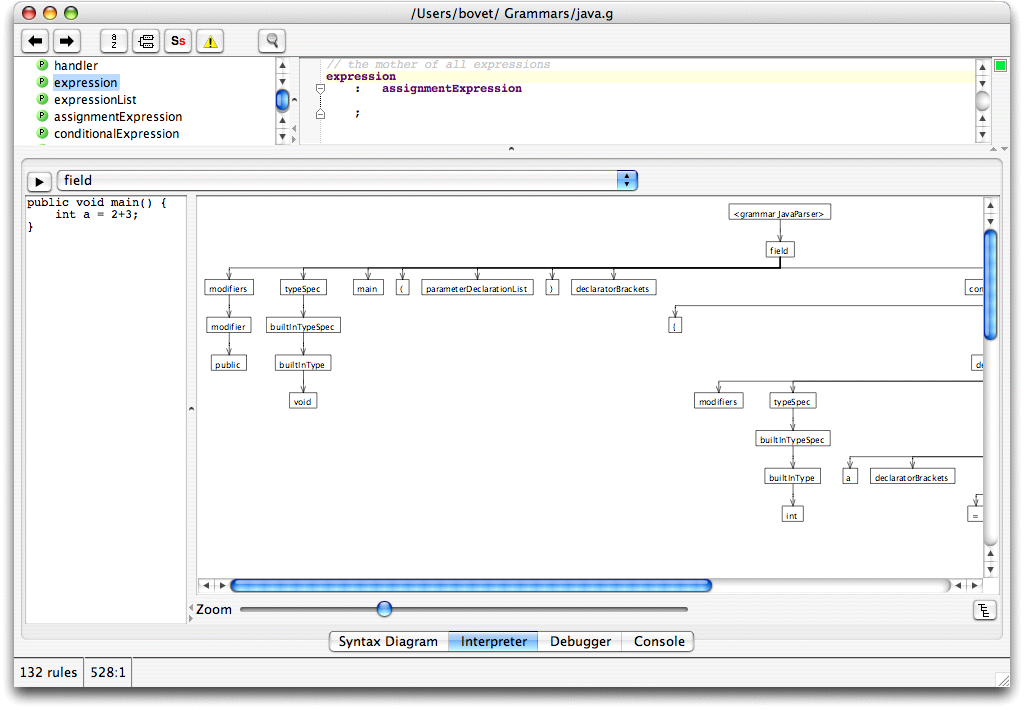Click the syntax diagram toolbar icon
The width and height of the screenshot is (1024, 710).
tap(146, 41)
